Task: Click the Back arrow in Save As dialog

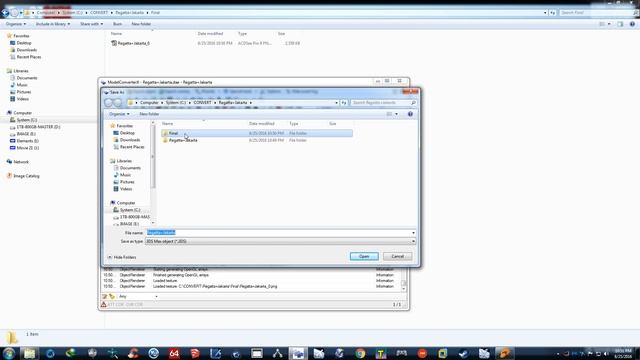Action: [109, 103]
